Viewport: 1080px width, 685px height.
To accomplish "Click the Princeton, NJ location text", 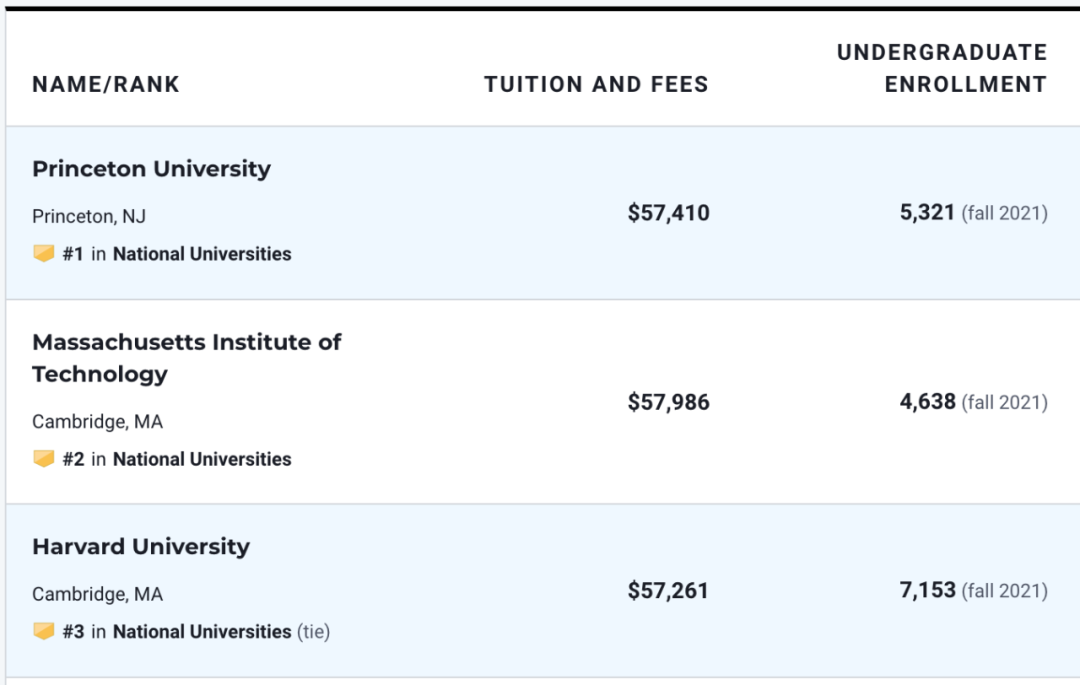I will pyautogui.click(x=89, y=217).
